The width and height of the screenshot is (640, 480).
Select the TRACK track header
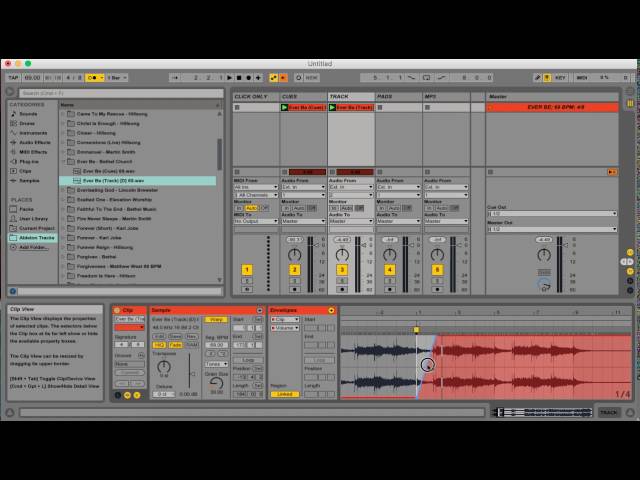(x=351, y=97)
